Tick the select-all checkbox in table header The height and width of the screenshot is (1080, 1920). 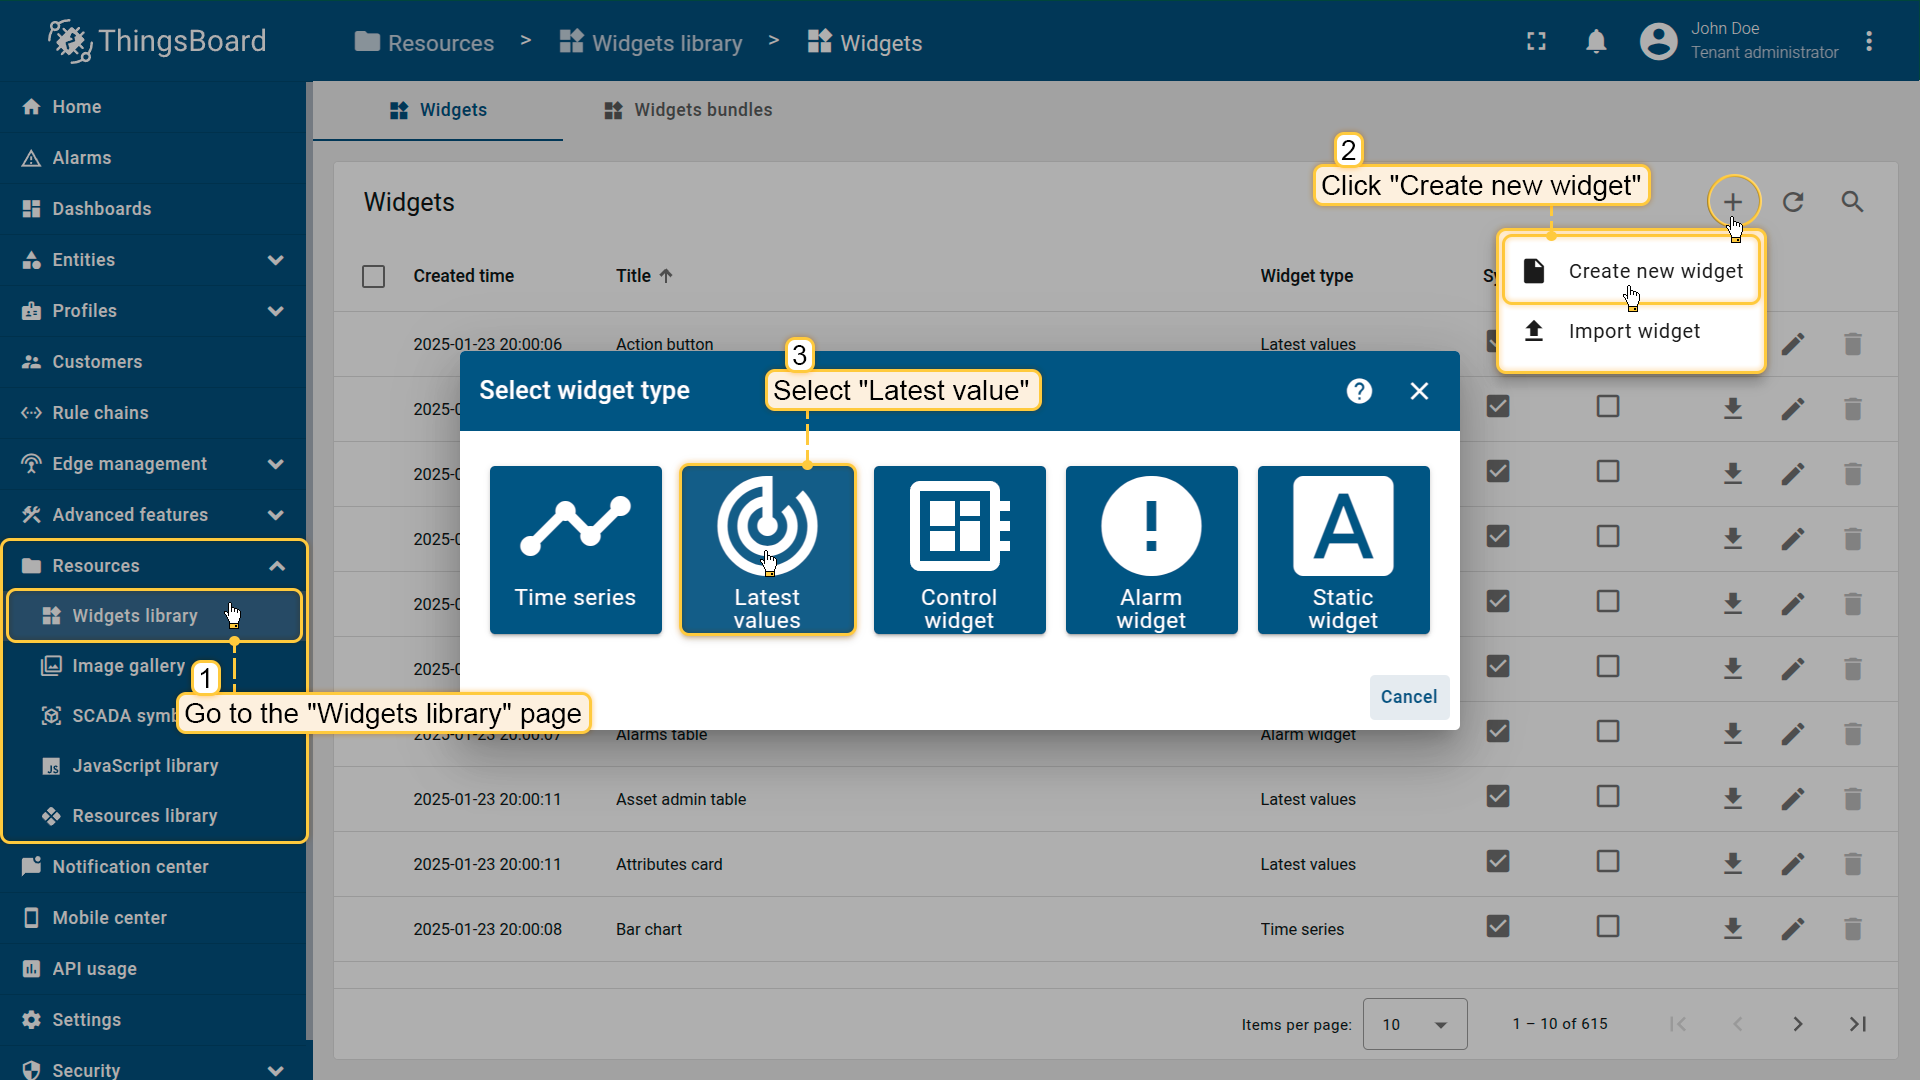click(x=373, y=276)
